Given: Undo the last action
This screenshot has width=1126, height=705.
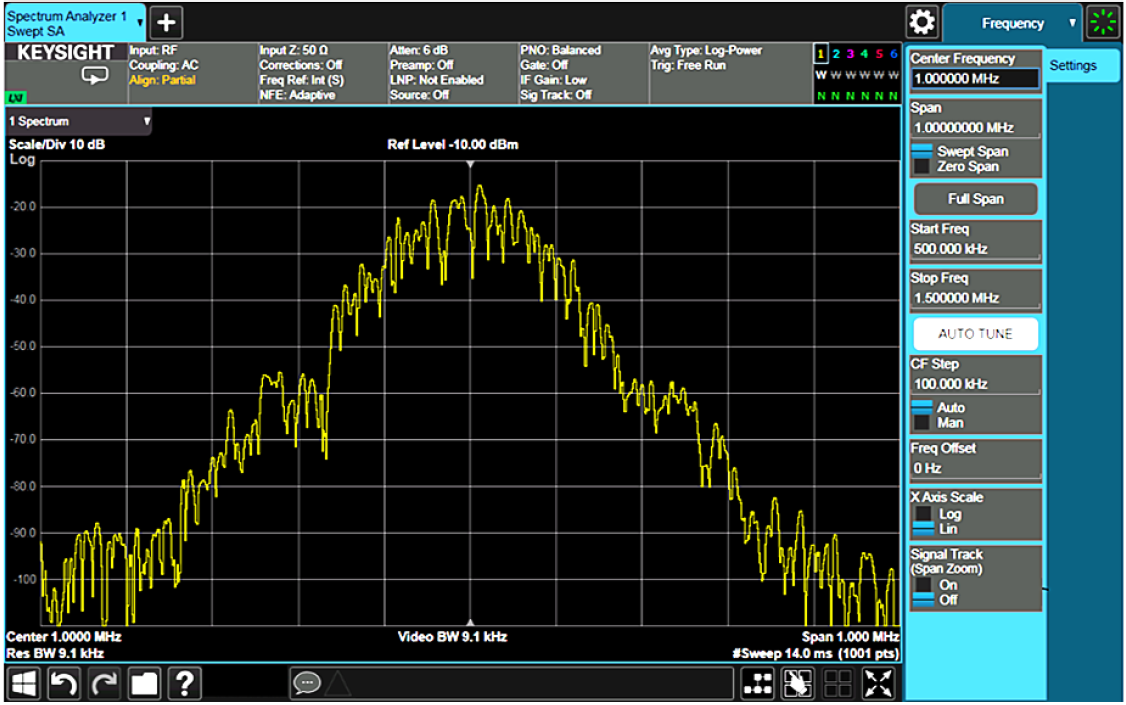Looking at the screenshot, I should click(63, 683).
